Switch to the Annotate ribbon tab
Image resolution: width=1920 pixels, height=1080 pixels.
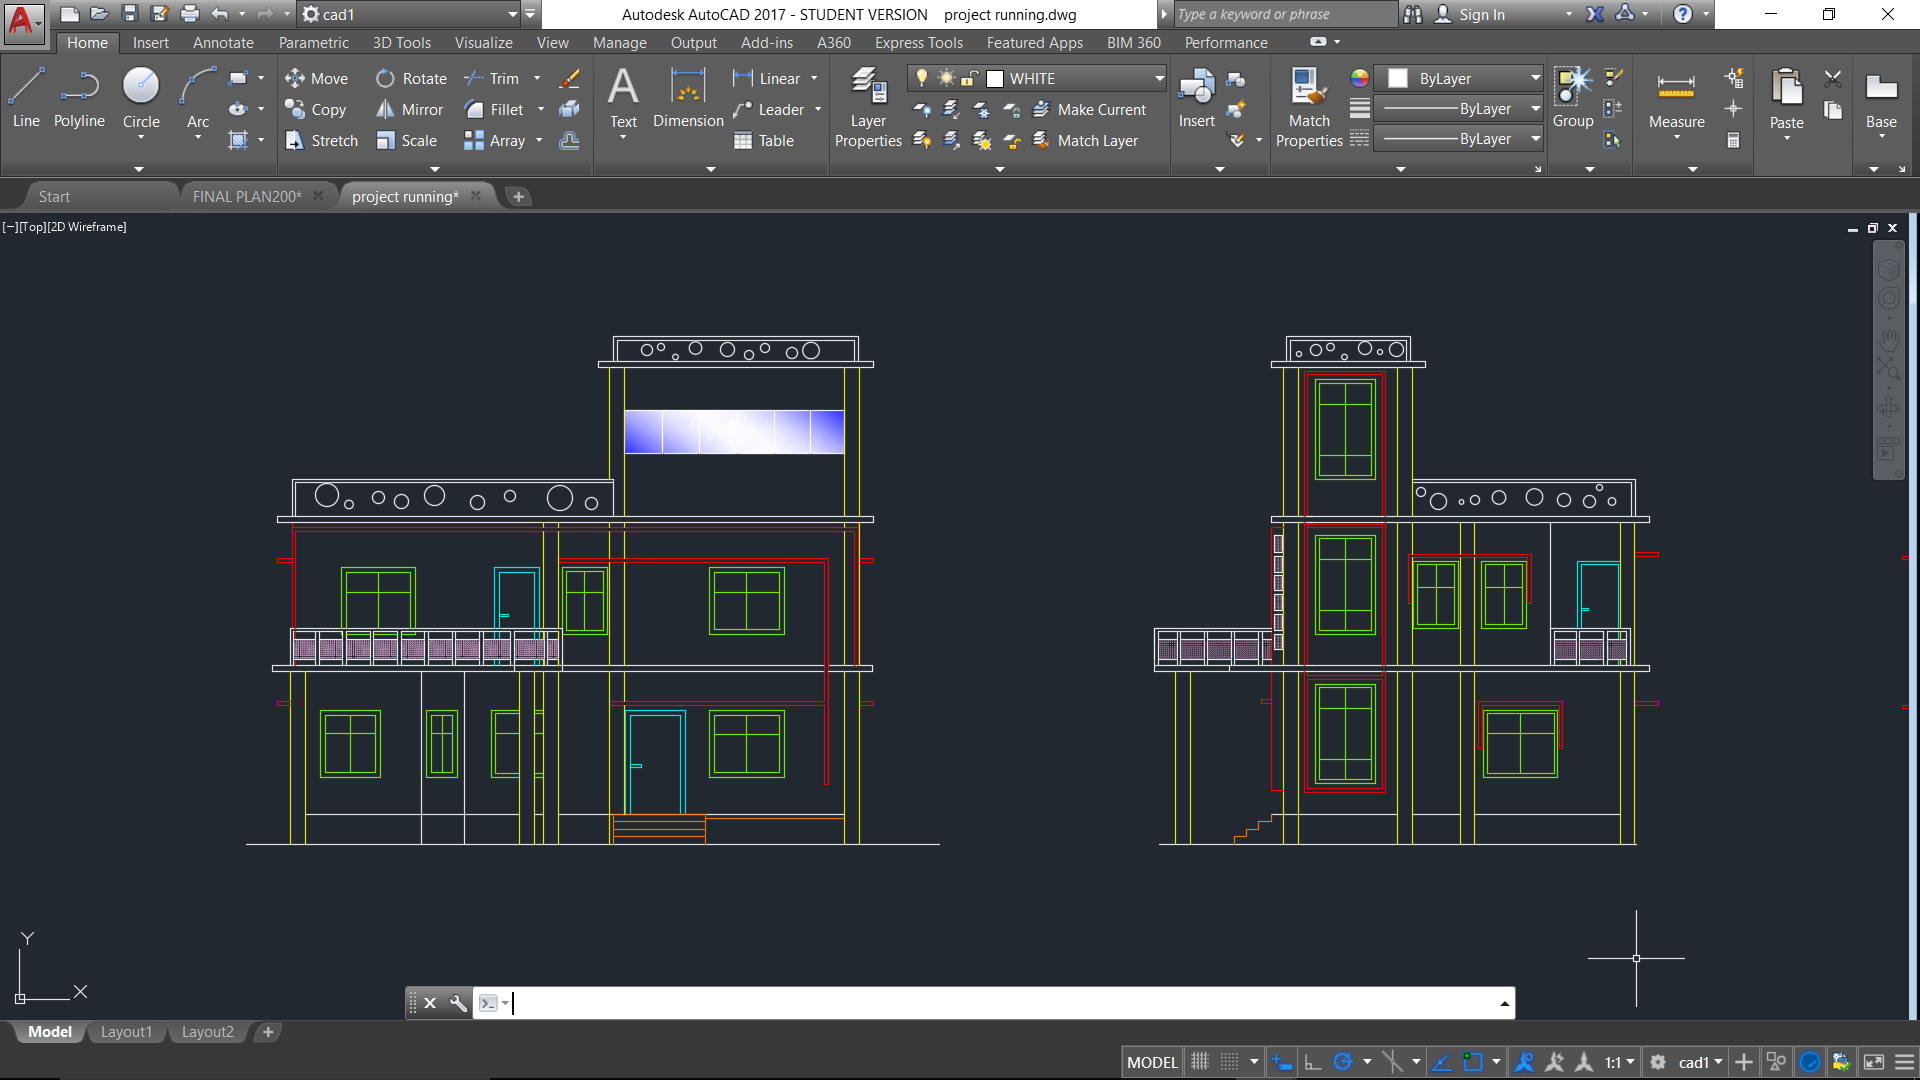click(223, 42)
